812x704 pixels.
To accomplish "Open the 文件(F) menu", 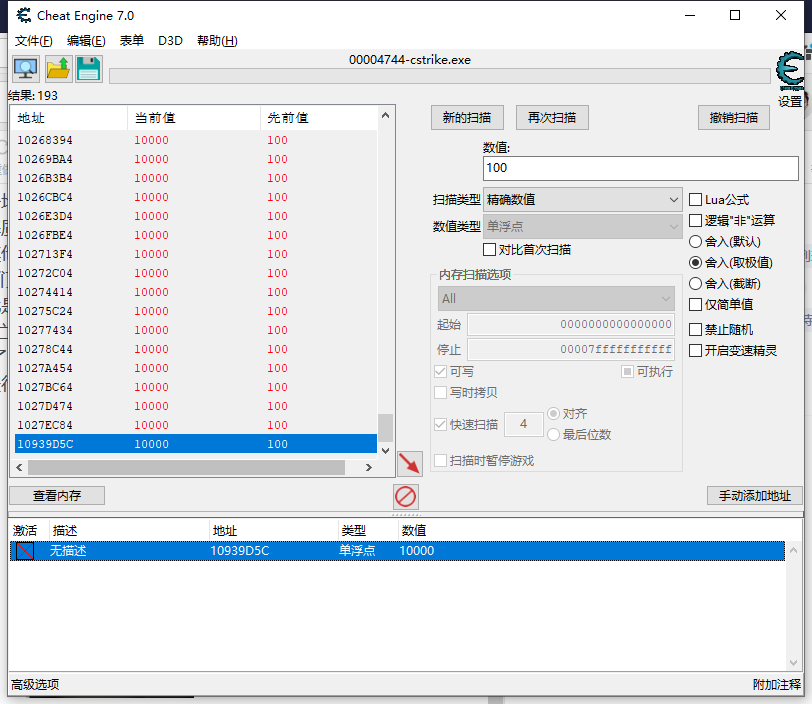I will click(x=34, y=41).
